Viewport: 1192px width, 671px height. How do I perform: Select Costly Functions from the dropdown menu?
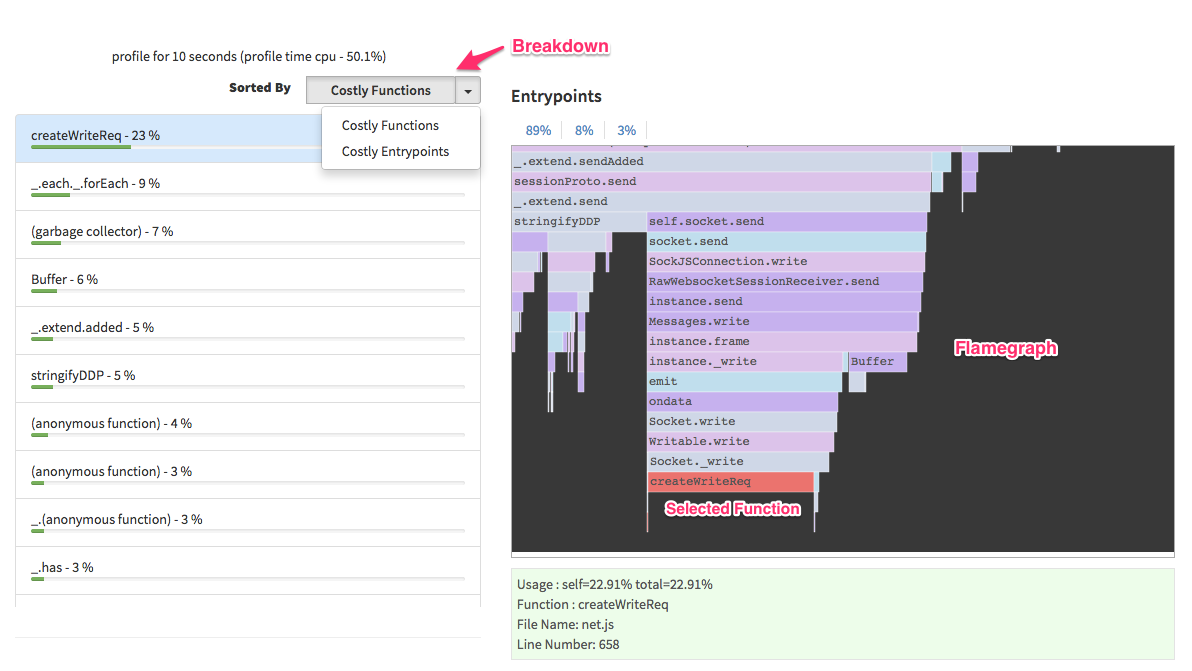click(x=389, y=125)
